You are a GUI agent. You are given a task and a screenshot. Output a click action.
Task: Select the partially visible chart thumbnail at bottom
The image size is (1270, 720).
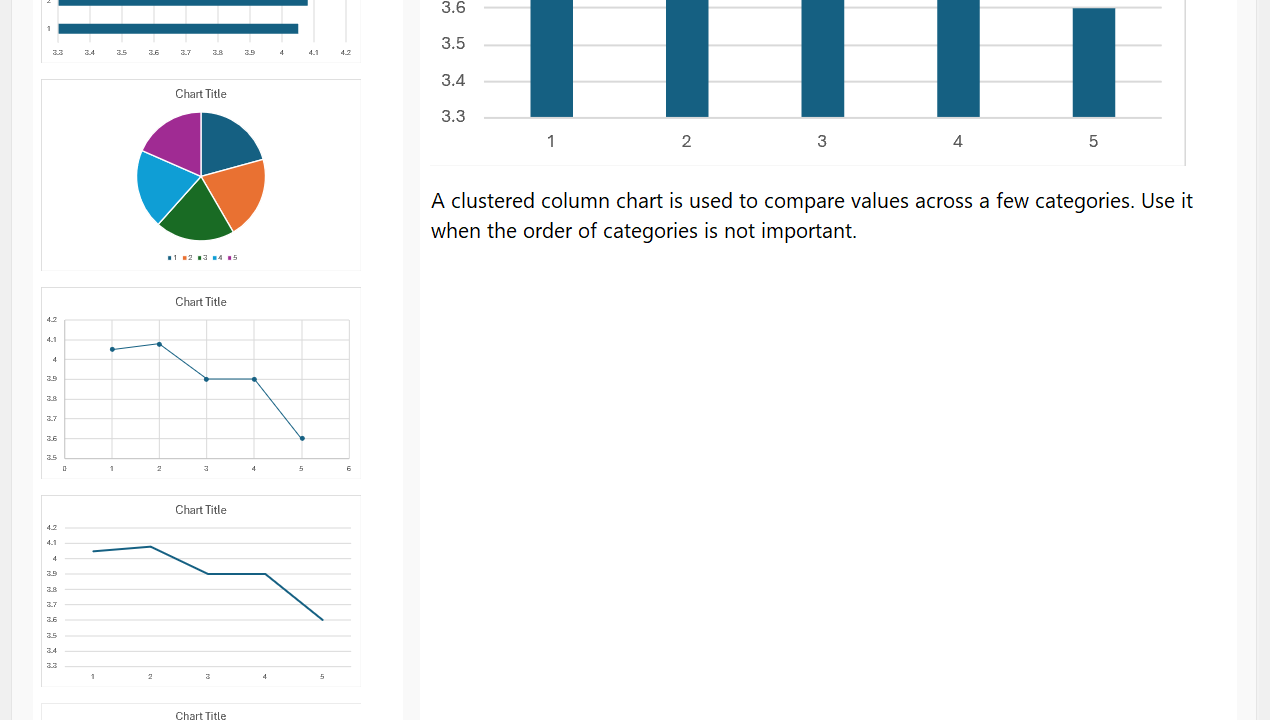coord(201,712)
